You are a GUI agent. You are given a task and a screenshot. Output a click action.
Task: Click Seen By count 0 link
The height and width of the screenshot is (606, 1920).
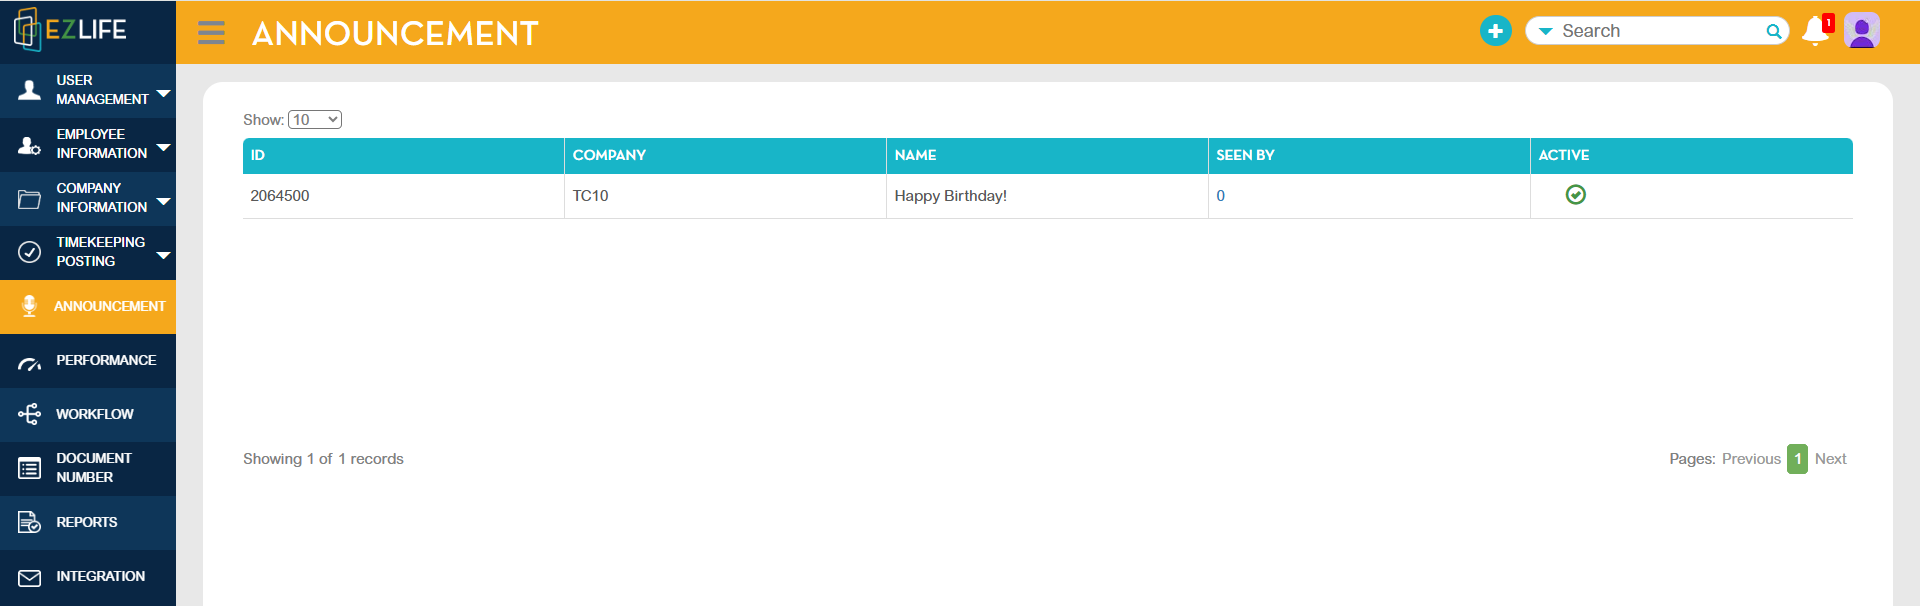(1220, 196)
